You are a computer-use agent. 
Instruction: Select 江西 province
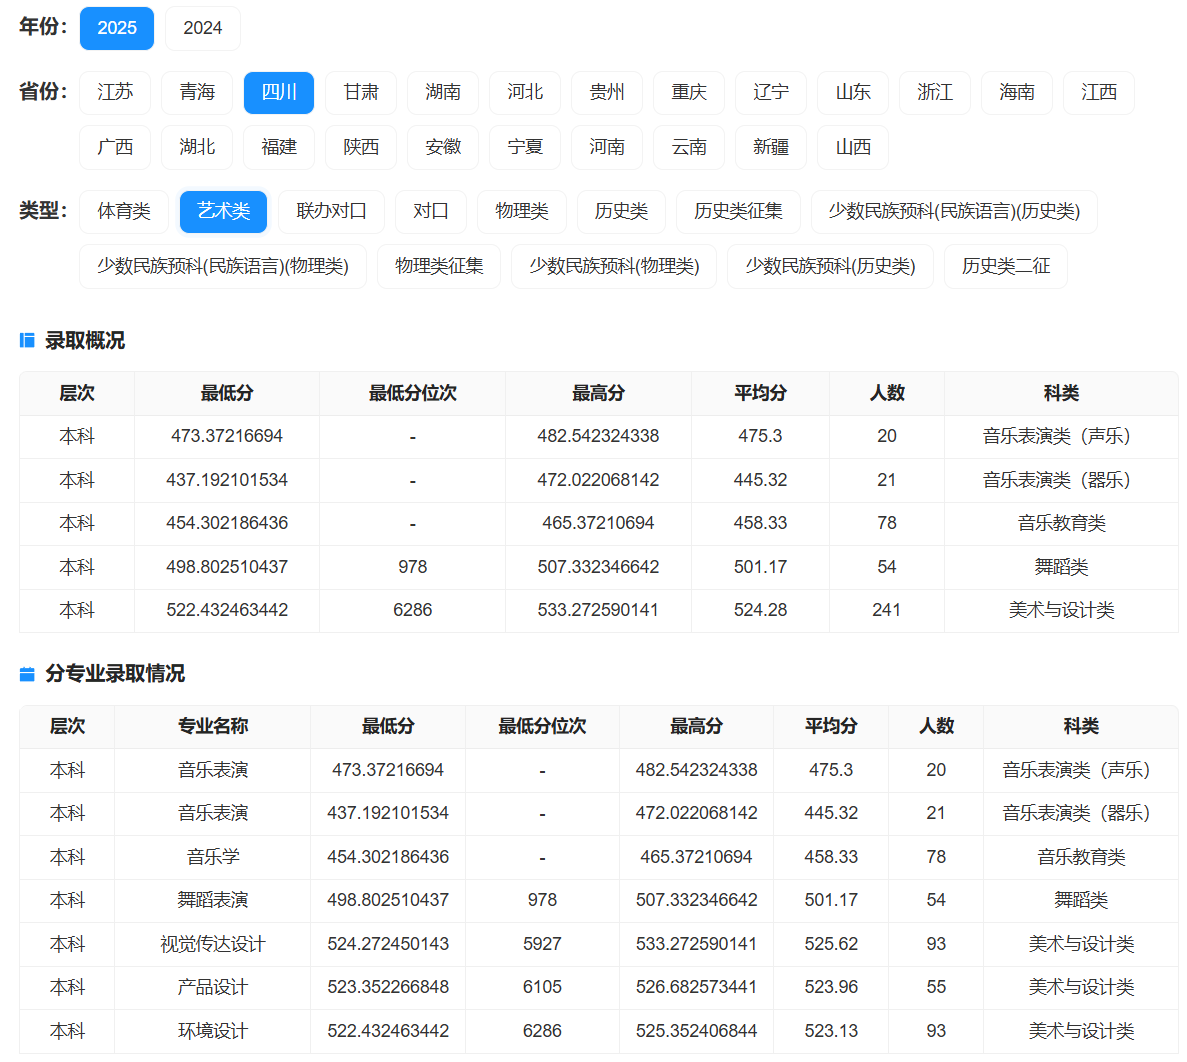pos(1099,92)
